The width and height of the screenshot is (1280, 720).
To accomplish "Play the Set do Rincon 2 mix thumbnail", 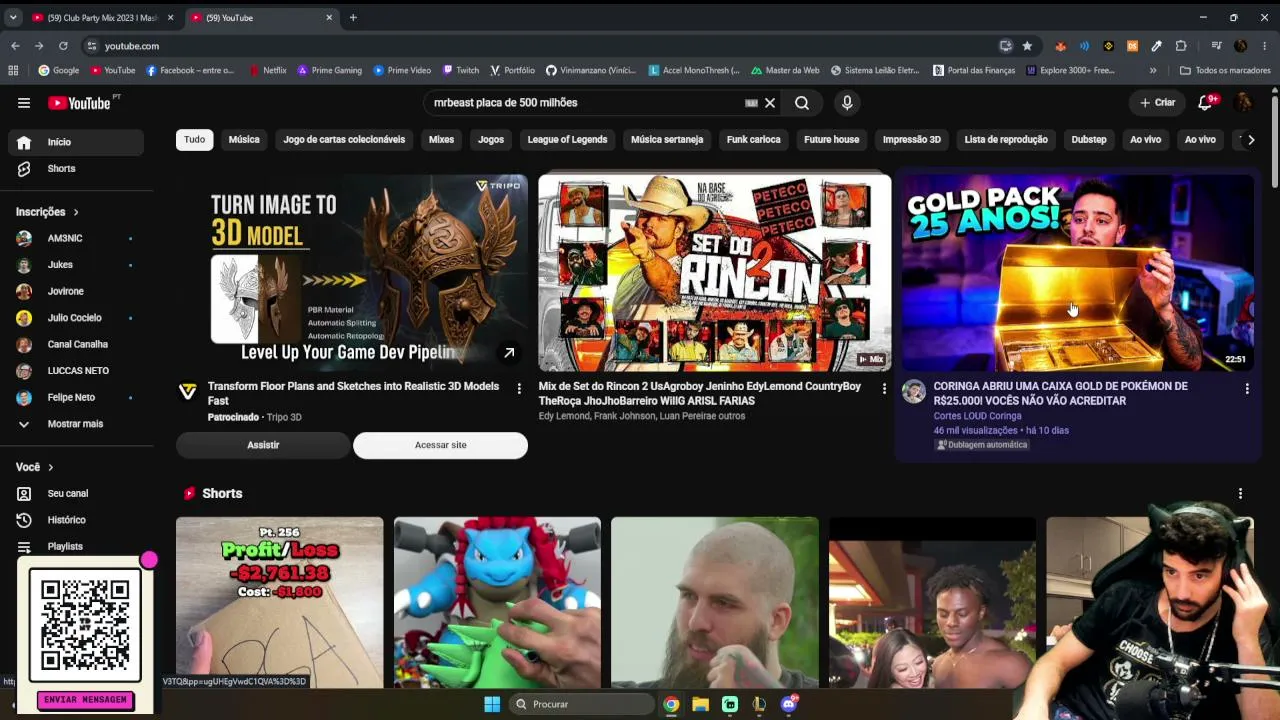I will point(714,273).
